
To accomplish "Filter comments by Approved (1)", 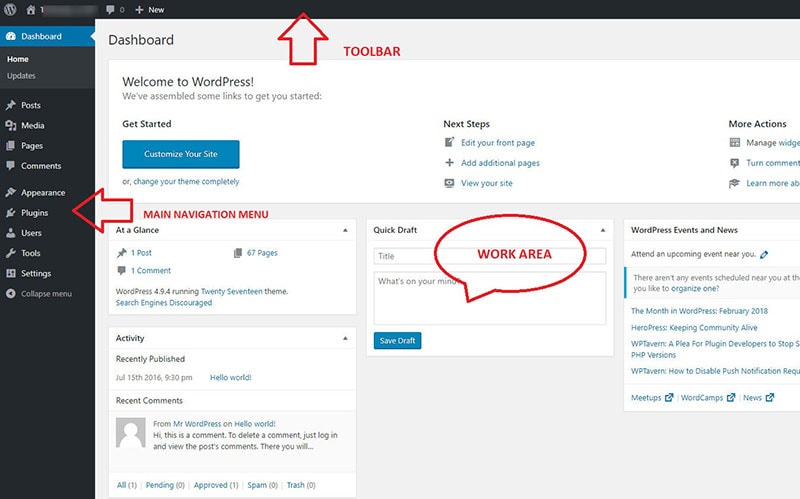I will (x=216, y=485).
